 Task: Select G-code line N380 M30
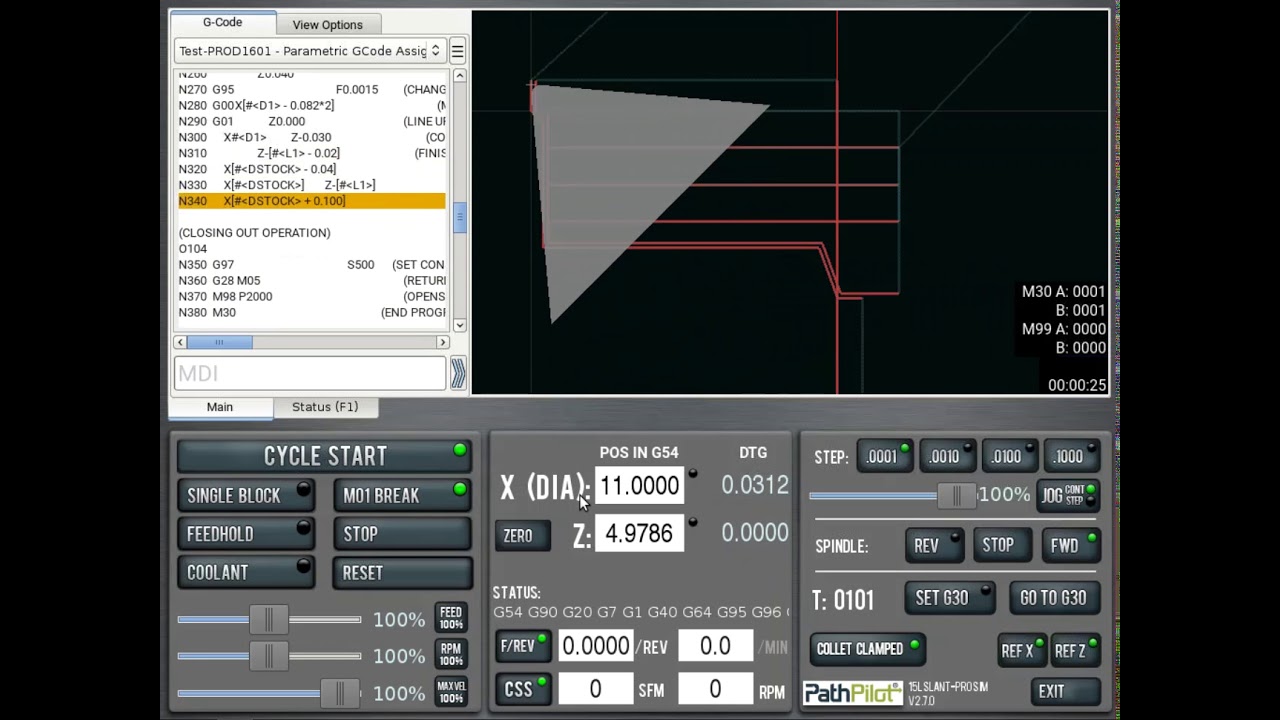pyautogui.click(x=311, y=313)
